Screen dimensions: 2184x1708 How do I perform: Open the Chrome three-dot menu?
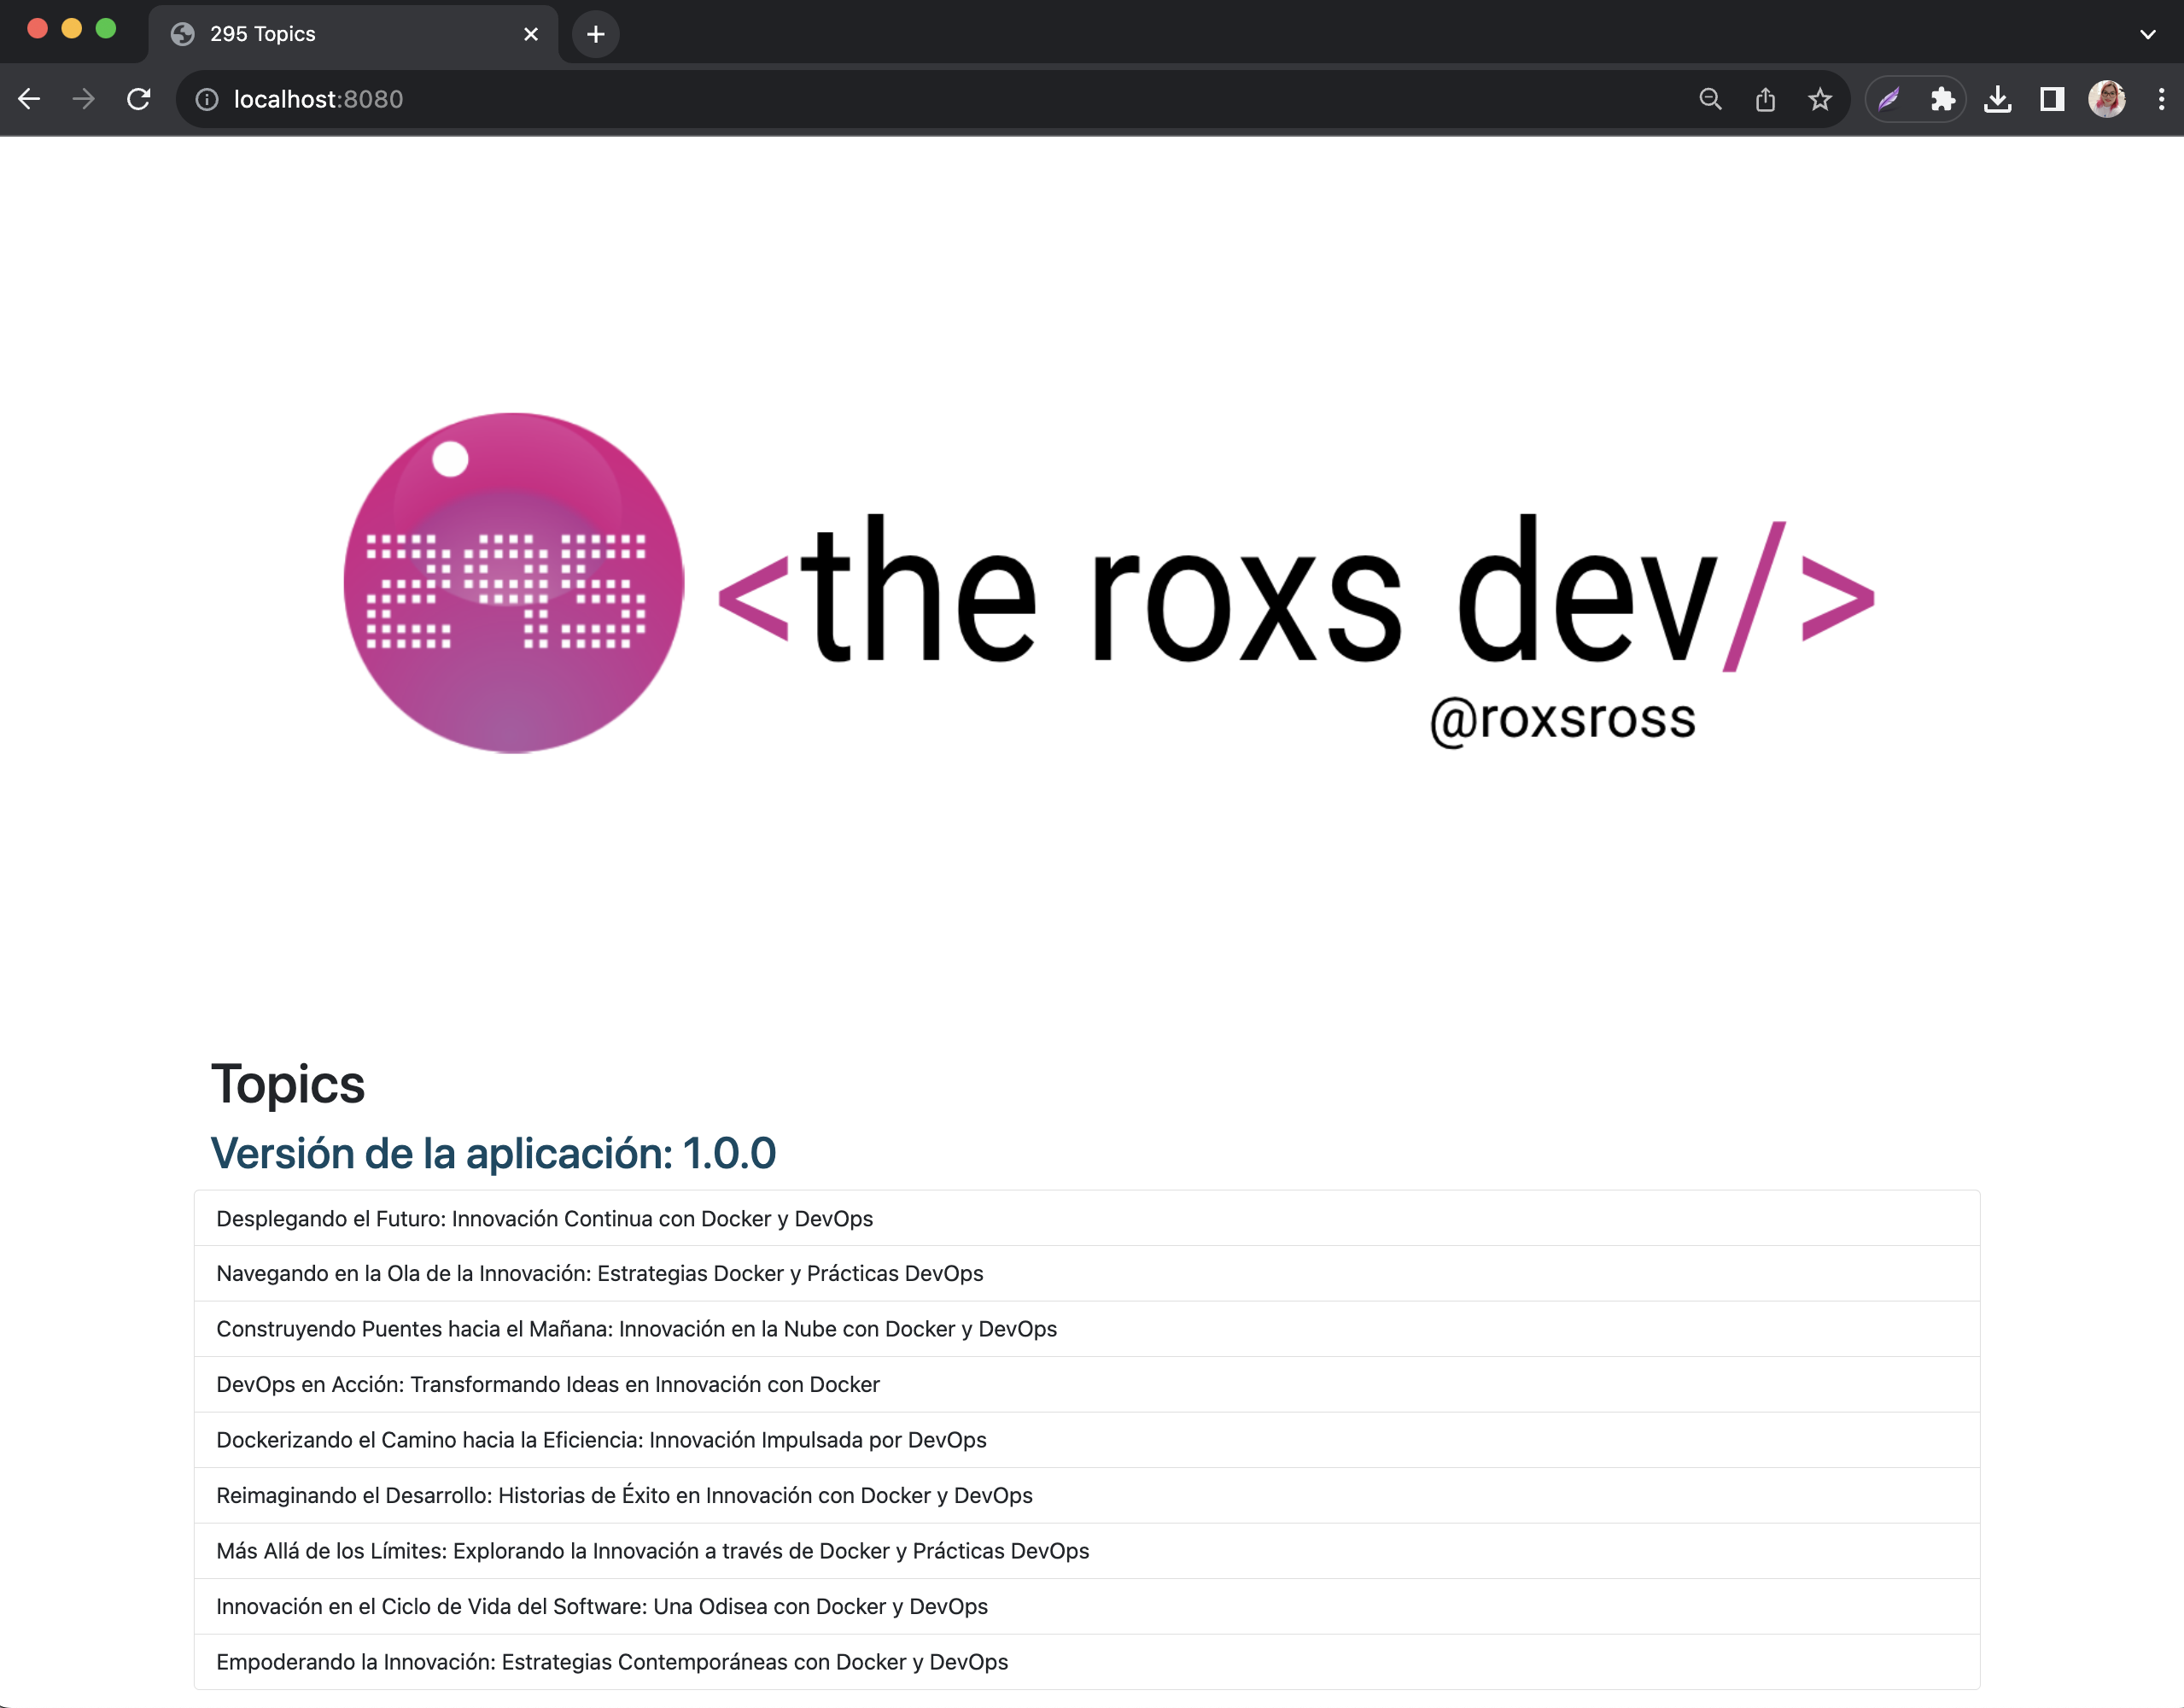point(2161,99)
